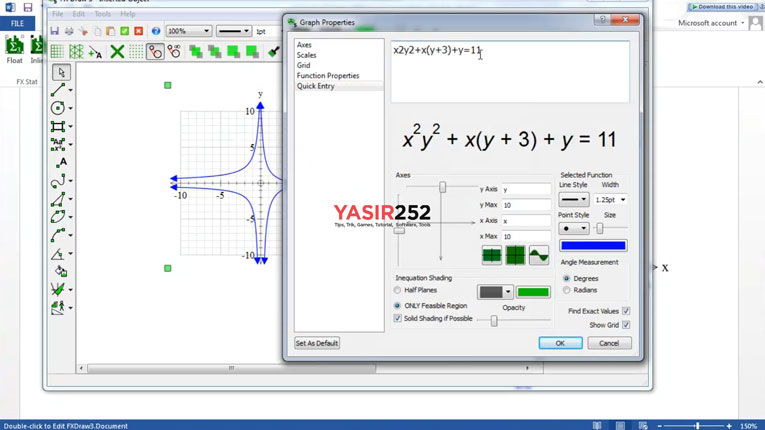Click the Word FILE tab
Screen dimensions: 765x430
(x=18, y=23)
